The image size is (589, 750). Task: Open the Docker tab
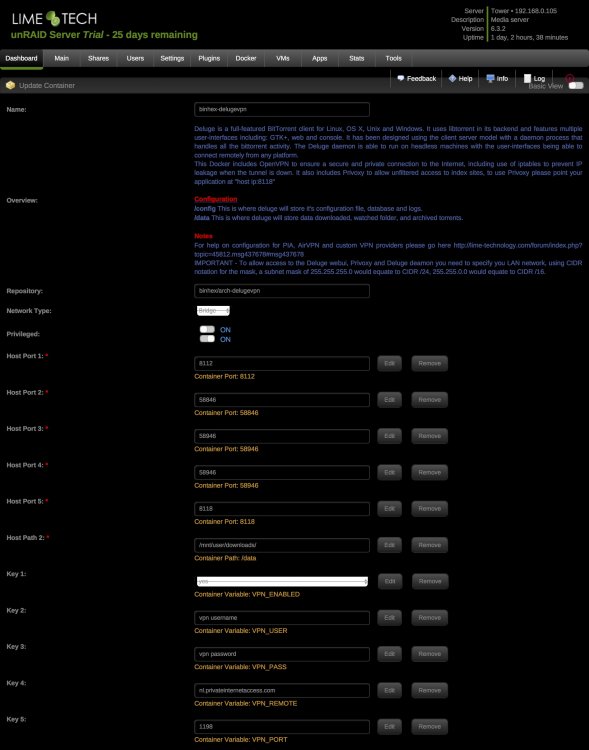click(x=246, y=58)
